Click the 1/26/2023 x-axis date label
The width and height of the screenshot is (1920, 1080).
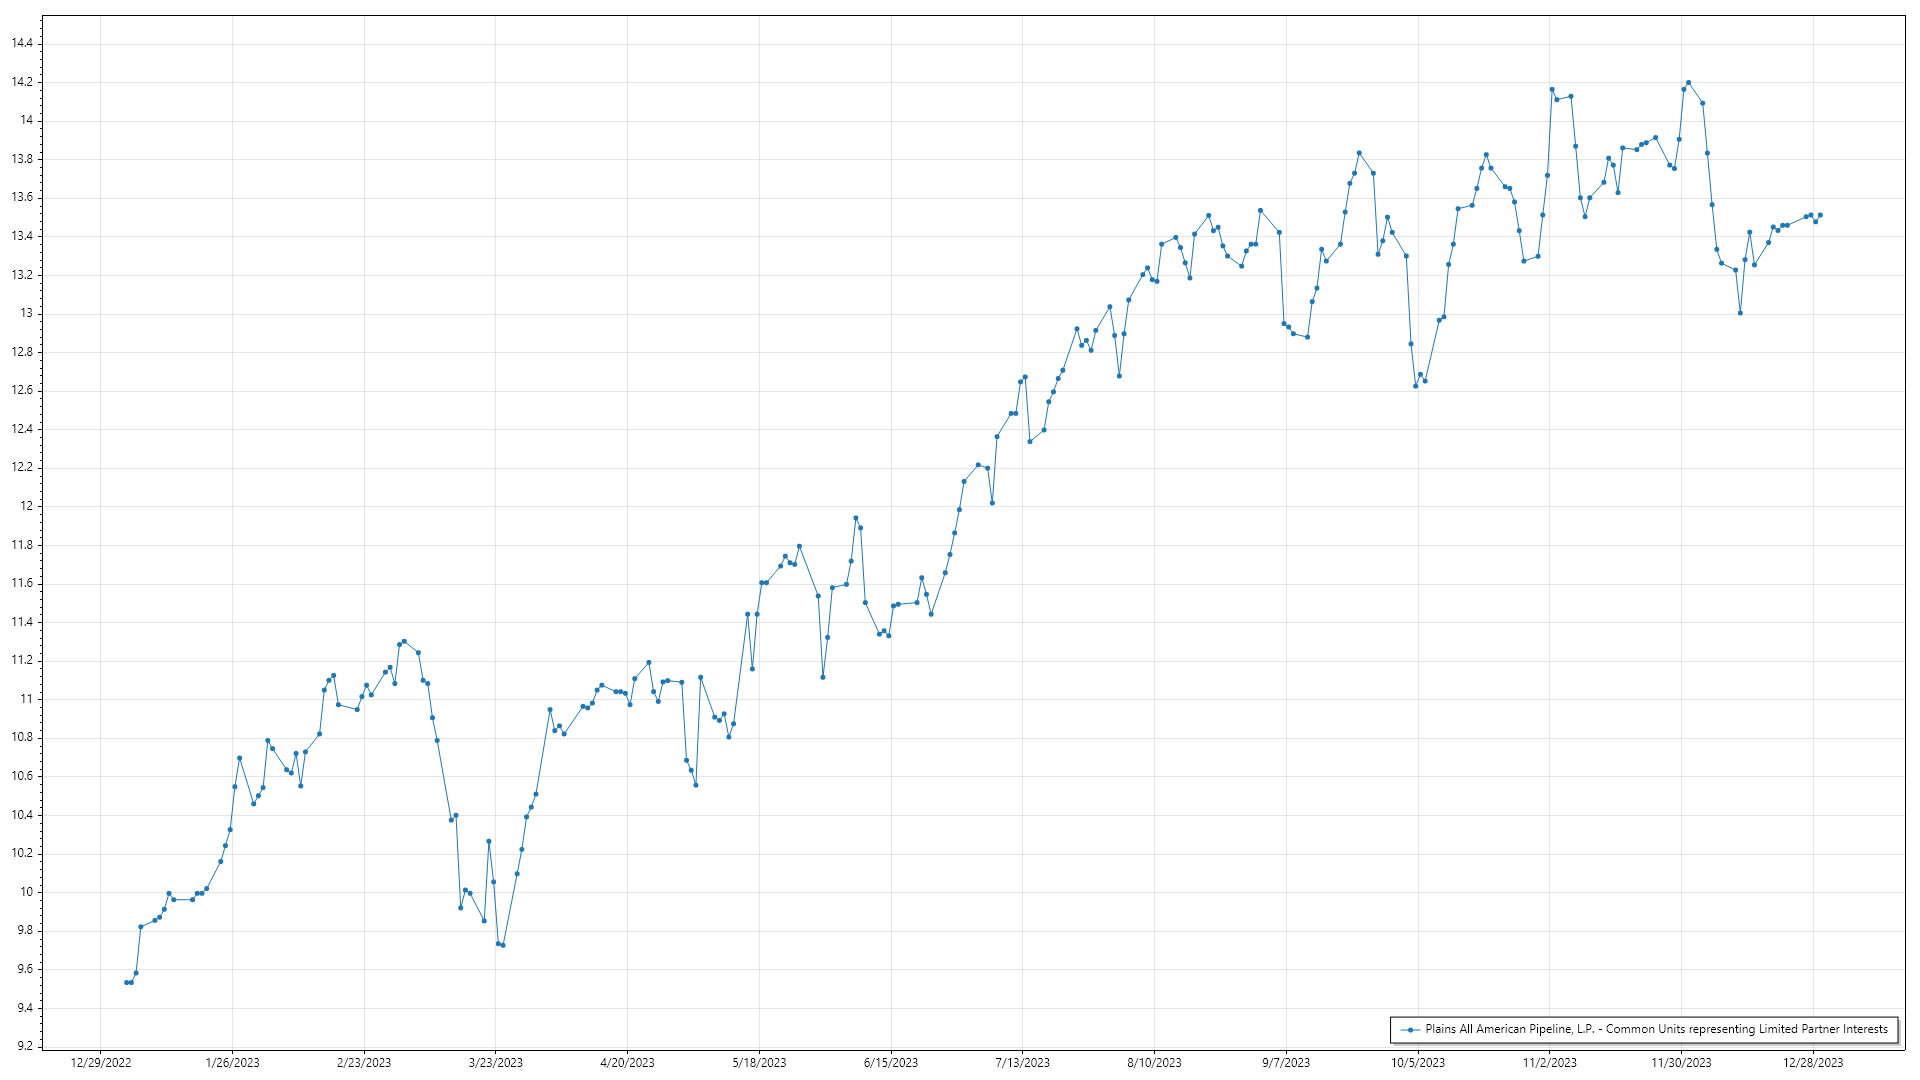[x=232, y=1063]
